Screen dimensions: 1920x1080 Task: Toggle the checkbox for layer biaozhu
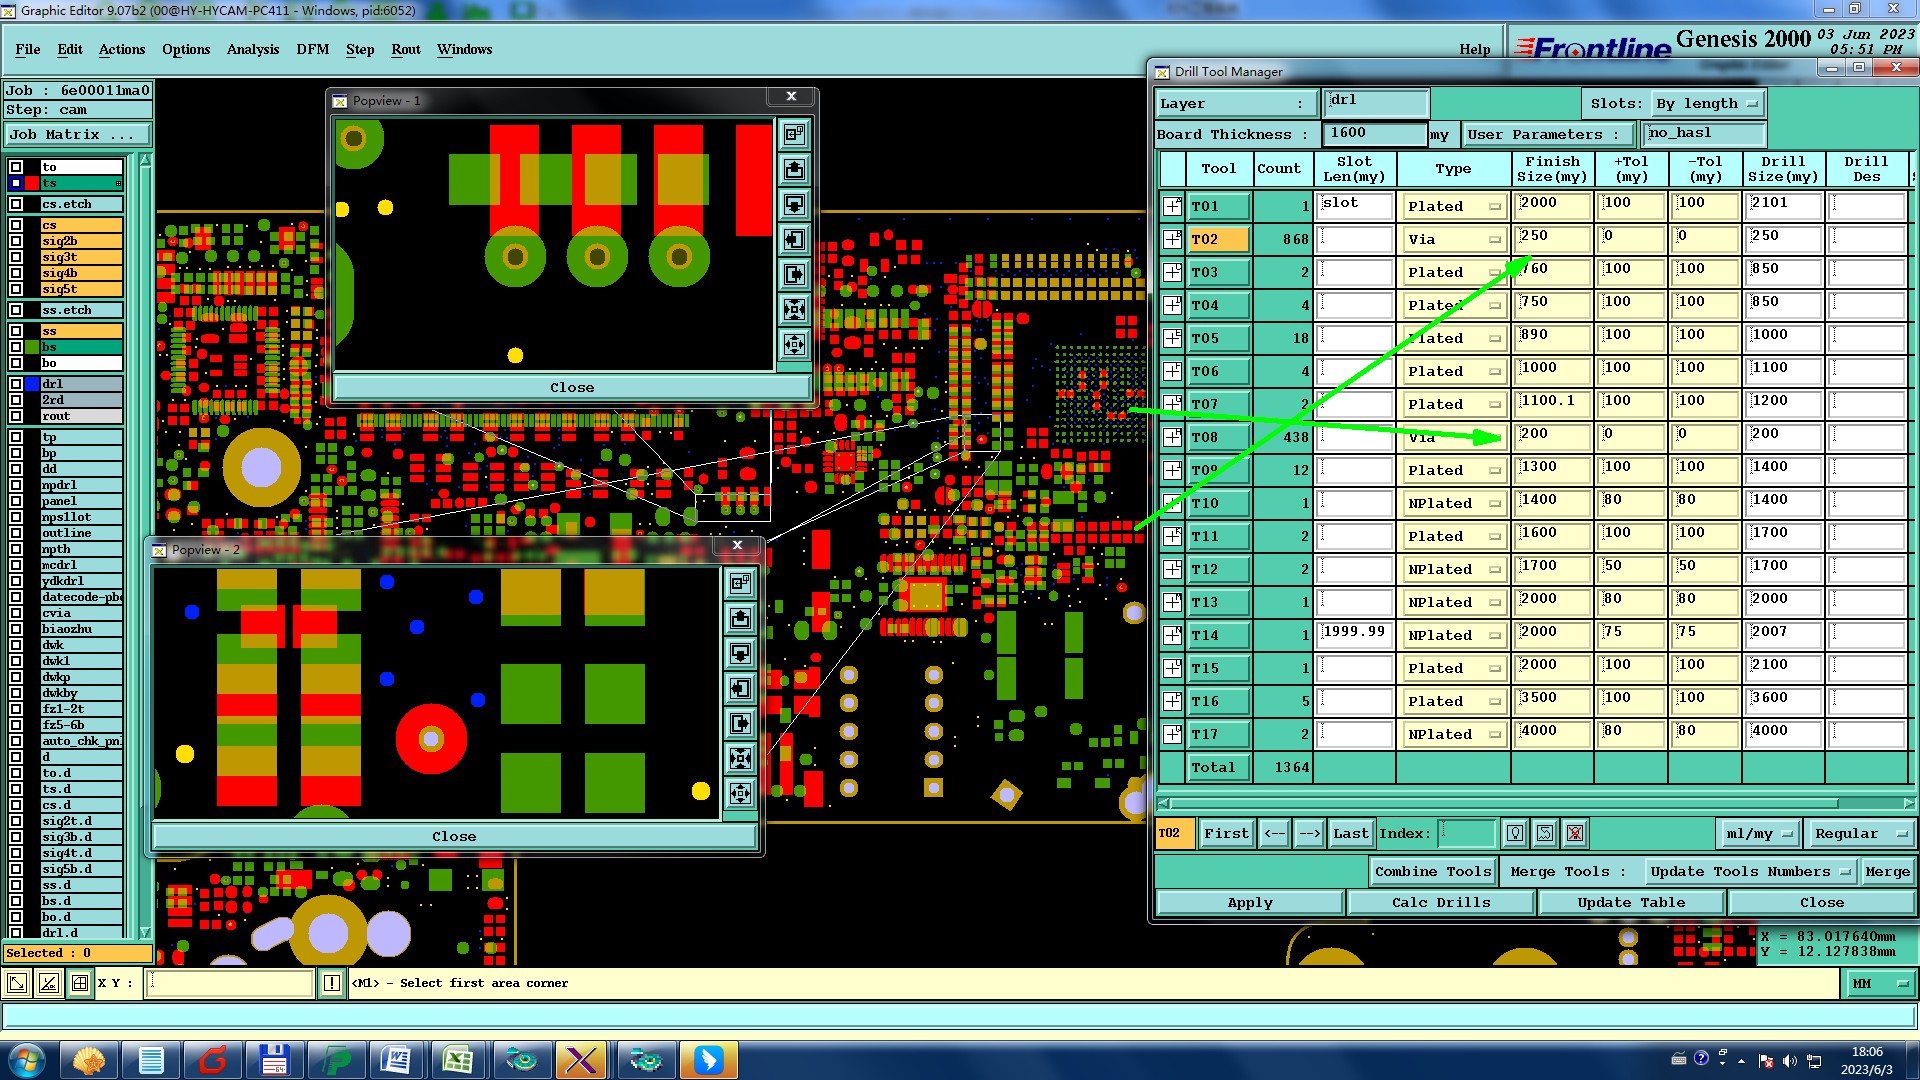[16, 629]
